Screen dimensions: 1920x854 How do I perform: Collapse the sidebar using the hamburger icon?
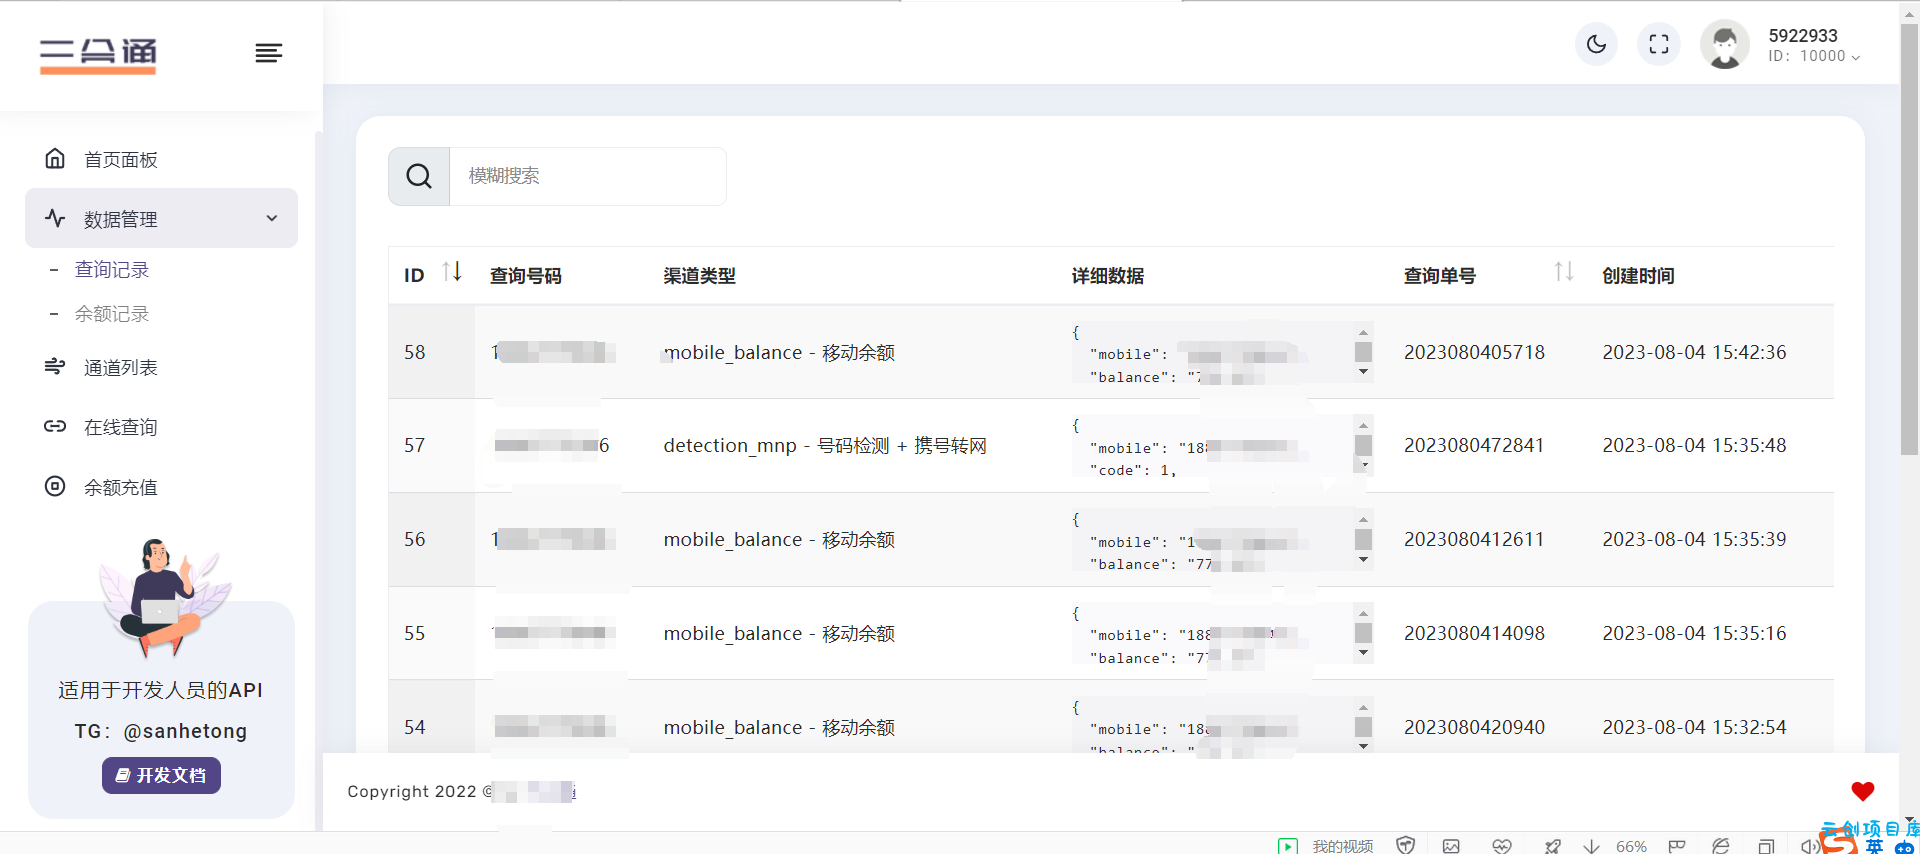(268, 53)
